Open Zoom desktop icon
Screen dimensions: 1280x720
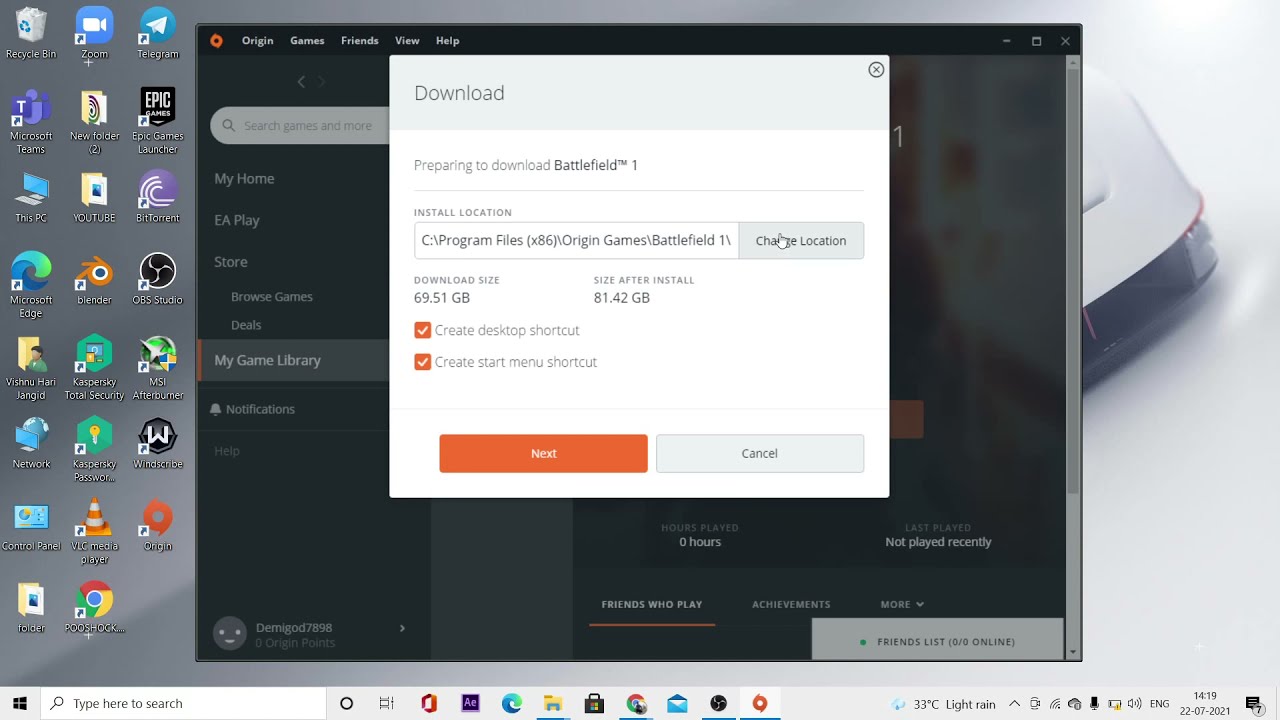point(94,34)
